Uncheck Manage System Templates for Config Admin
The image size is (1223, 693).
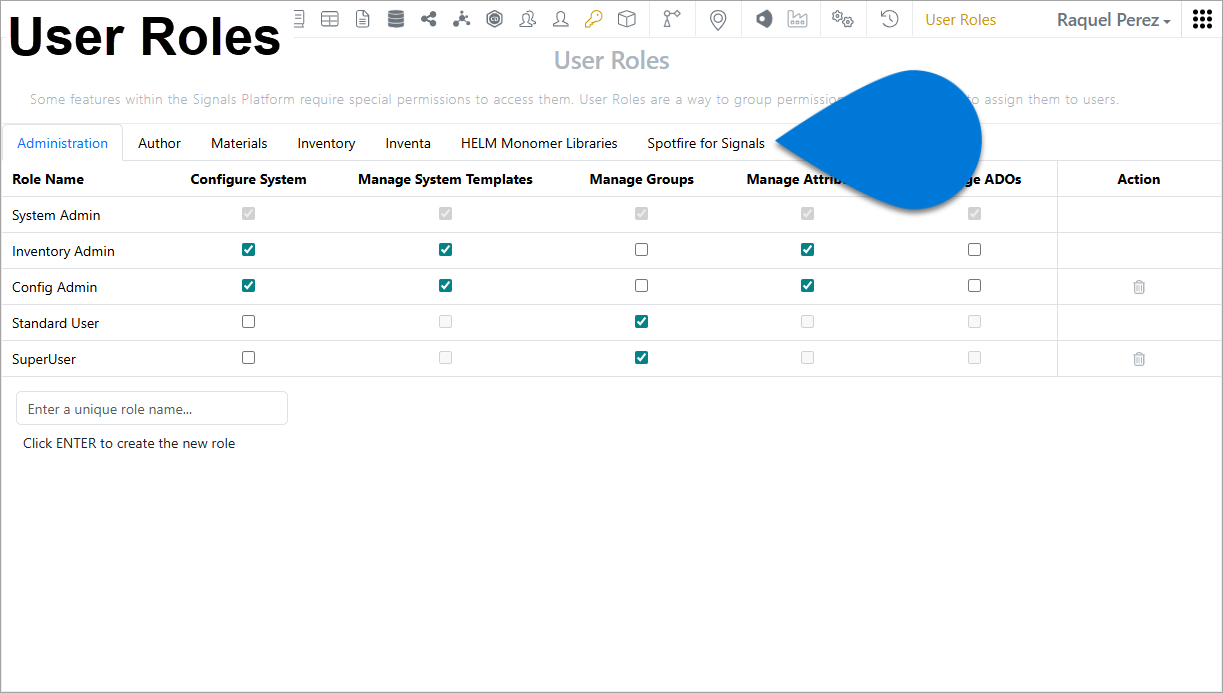pos(446,286)
